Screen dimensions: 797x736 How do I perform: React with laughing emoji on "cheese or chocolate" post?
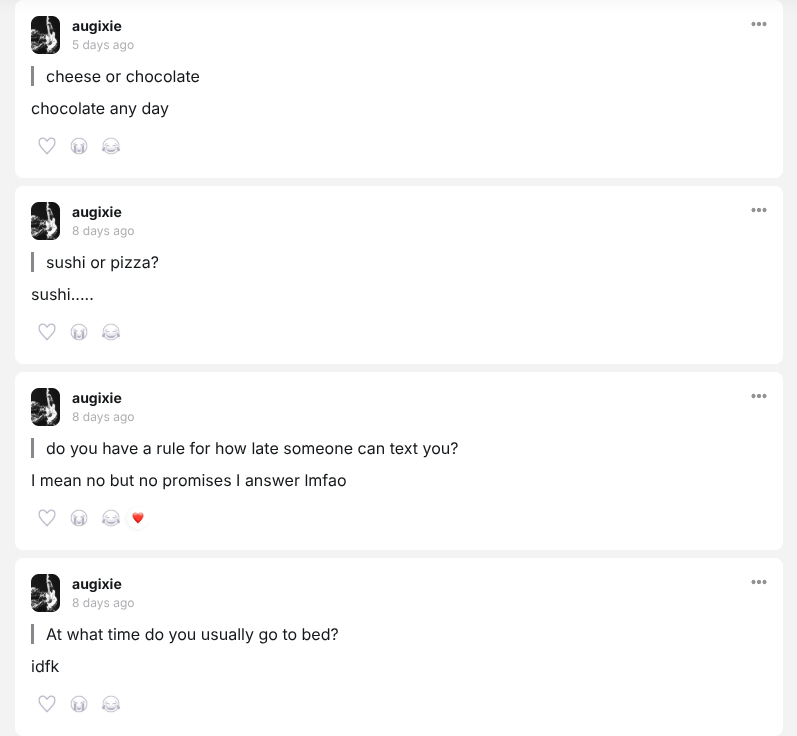(111, 146)
